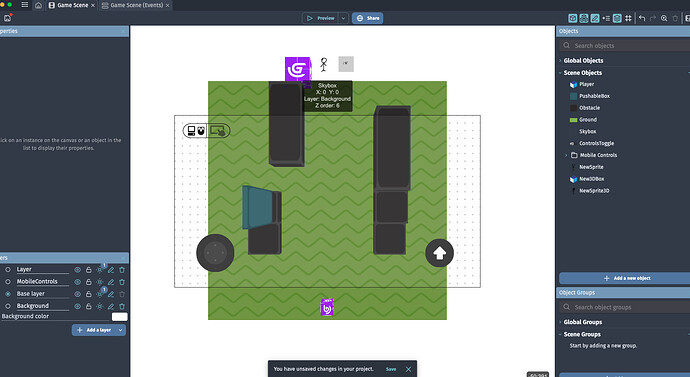Click Save in the unsaved changes notification

pos(391,369)
